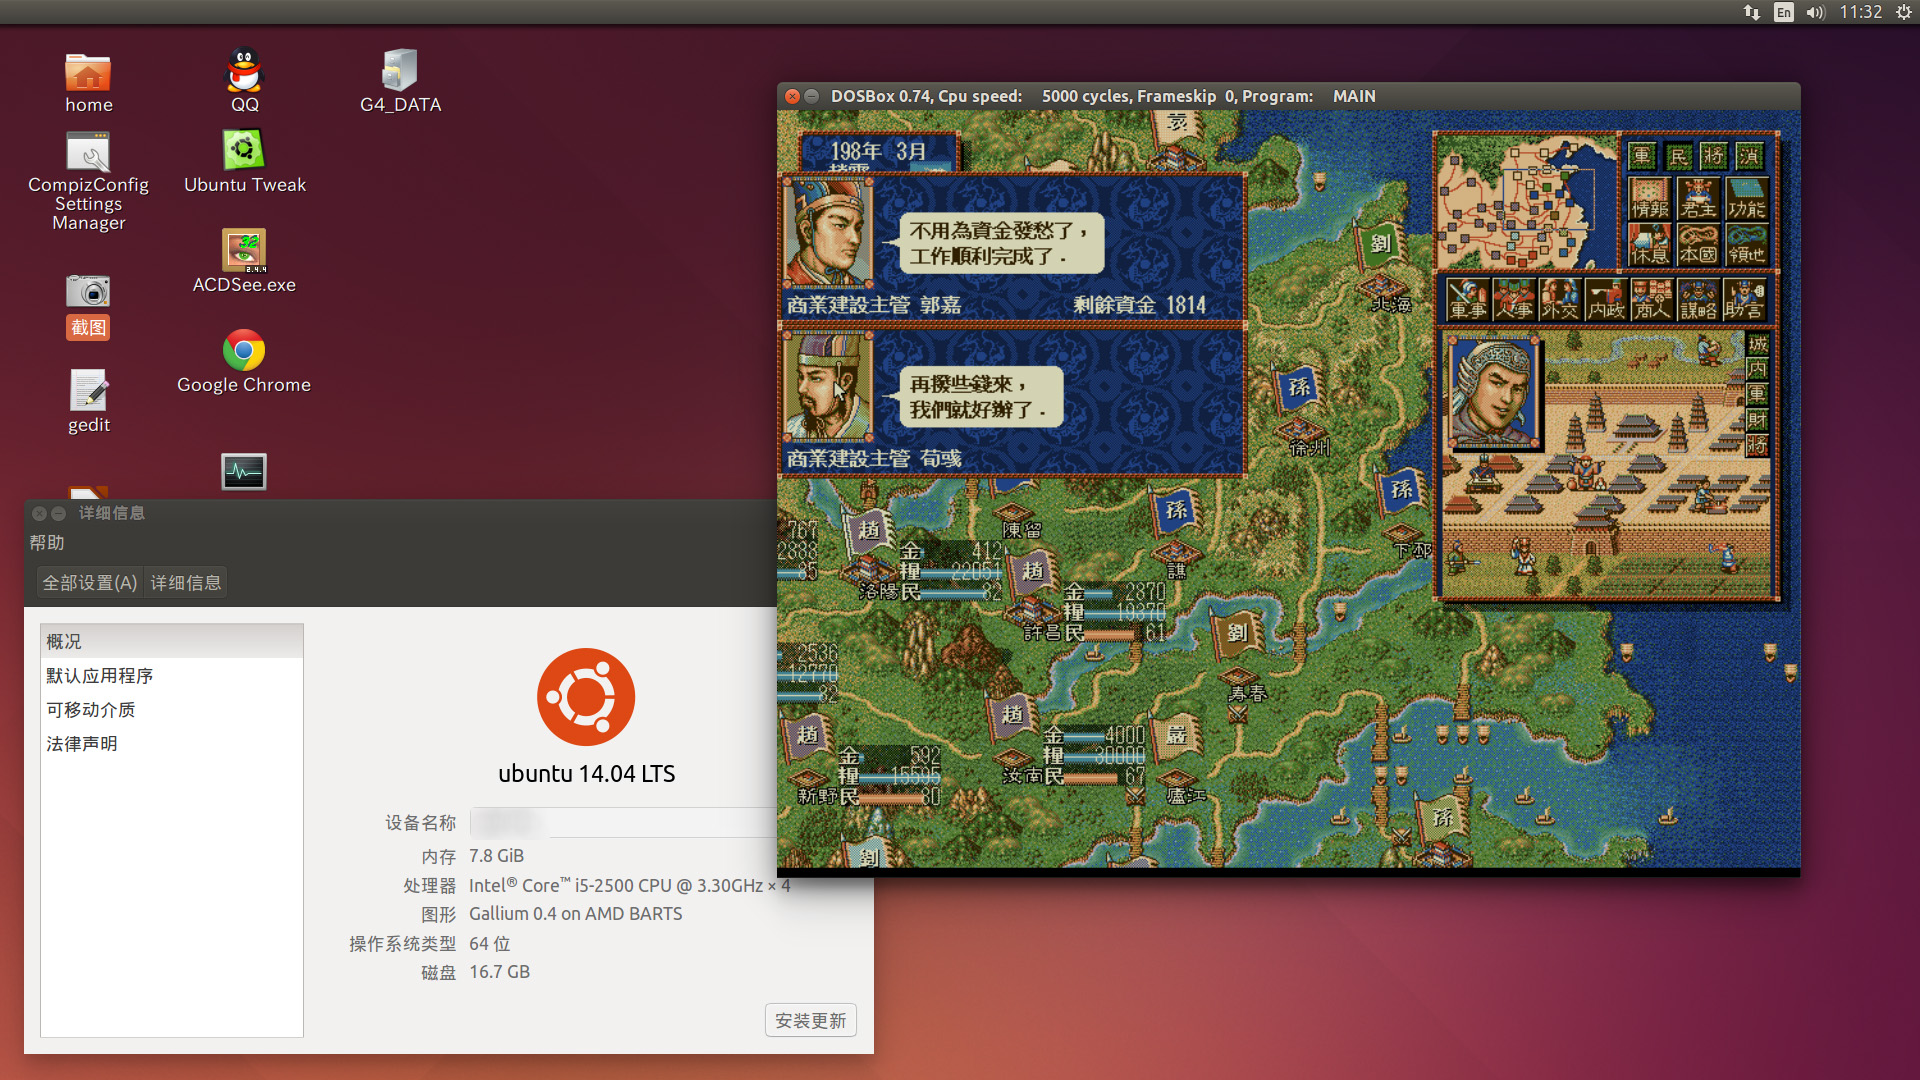1920x1080 pixels.
Task: Open CompizConfig Settings Manager icon
Action: pyautogui.click(x=88, y=182)
